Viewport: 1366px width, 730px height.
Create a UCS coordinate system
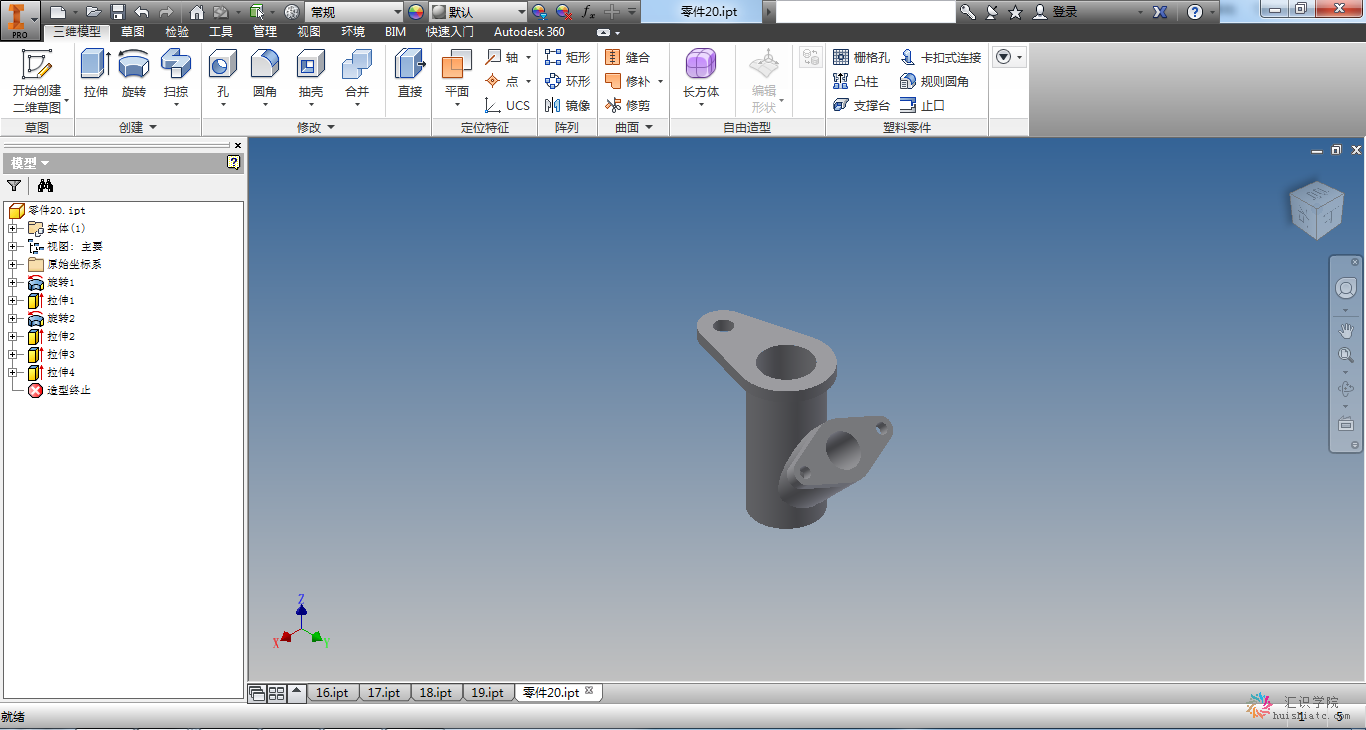[x=507, y=105]
